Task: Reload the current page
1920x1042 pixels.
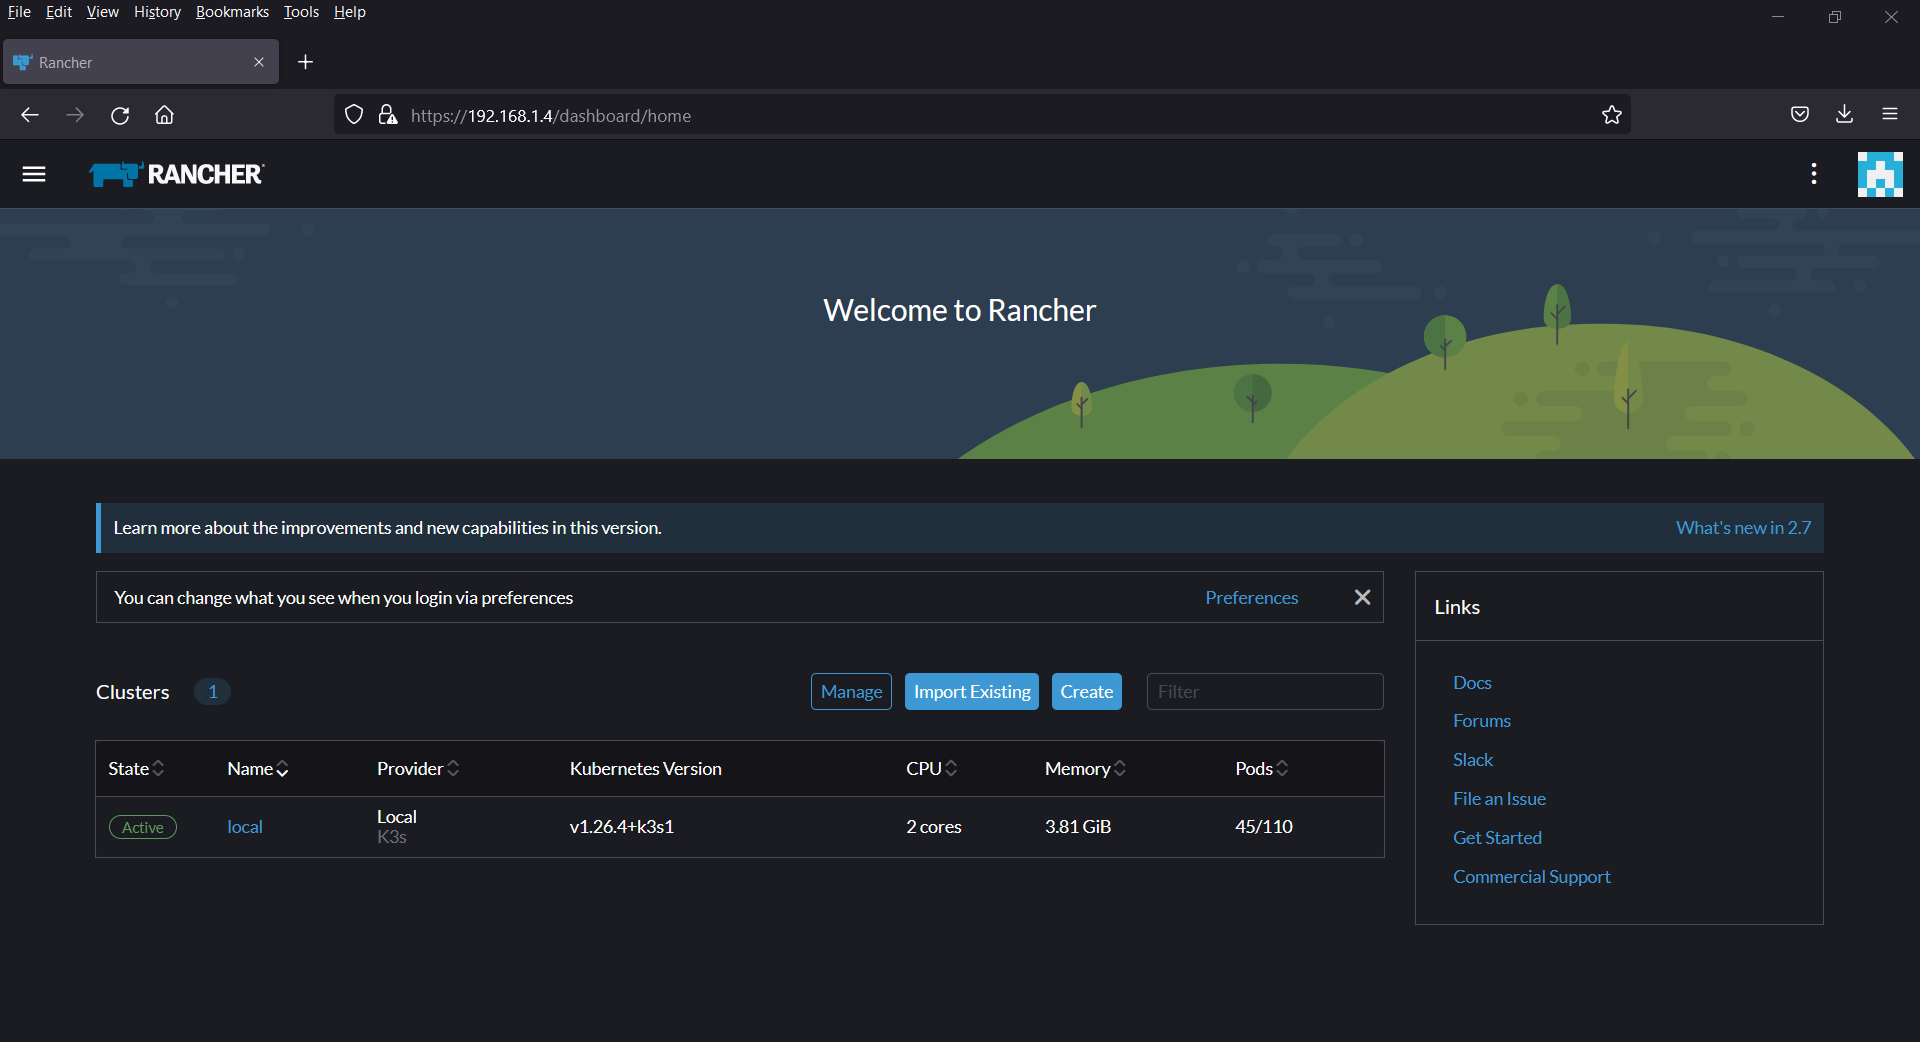Action: tap(120, 115)
